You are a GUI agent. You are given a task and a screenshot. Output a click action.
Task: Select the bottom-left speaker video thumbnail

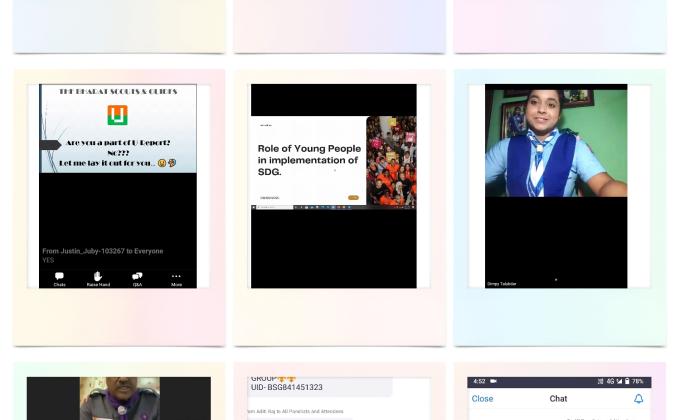click(118, 398)
